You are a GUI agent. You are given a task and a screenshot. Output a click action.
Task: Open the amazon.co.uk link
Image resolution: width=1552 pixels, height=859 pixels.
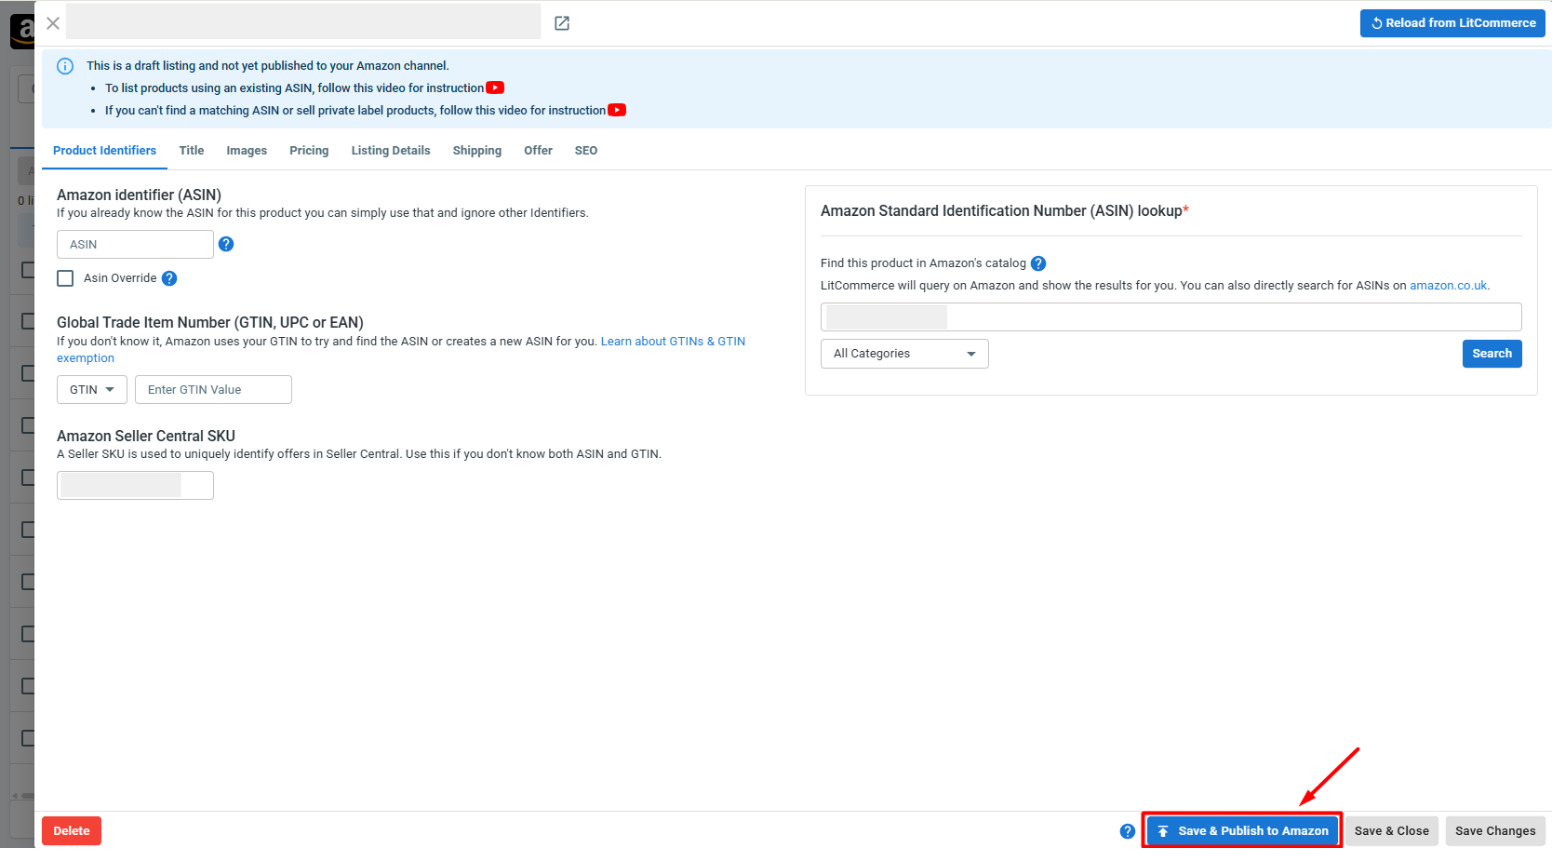(x=1448, y=286)
